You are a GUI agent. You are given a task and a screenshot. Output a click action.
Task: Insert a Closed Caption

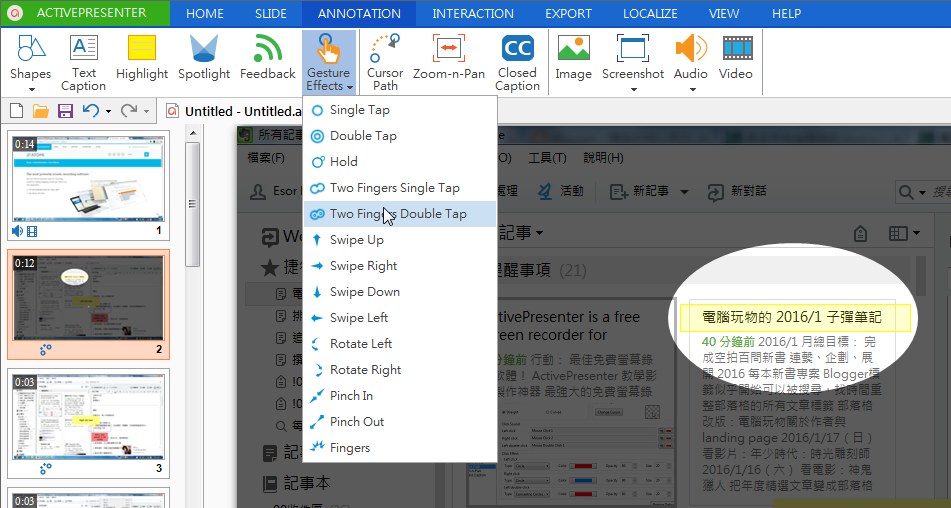point(517,62)
